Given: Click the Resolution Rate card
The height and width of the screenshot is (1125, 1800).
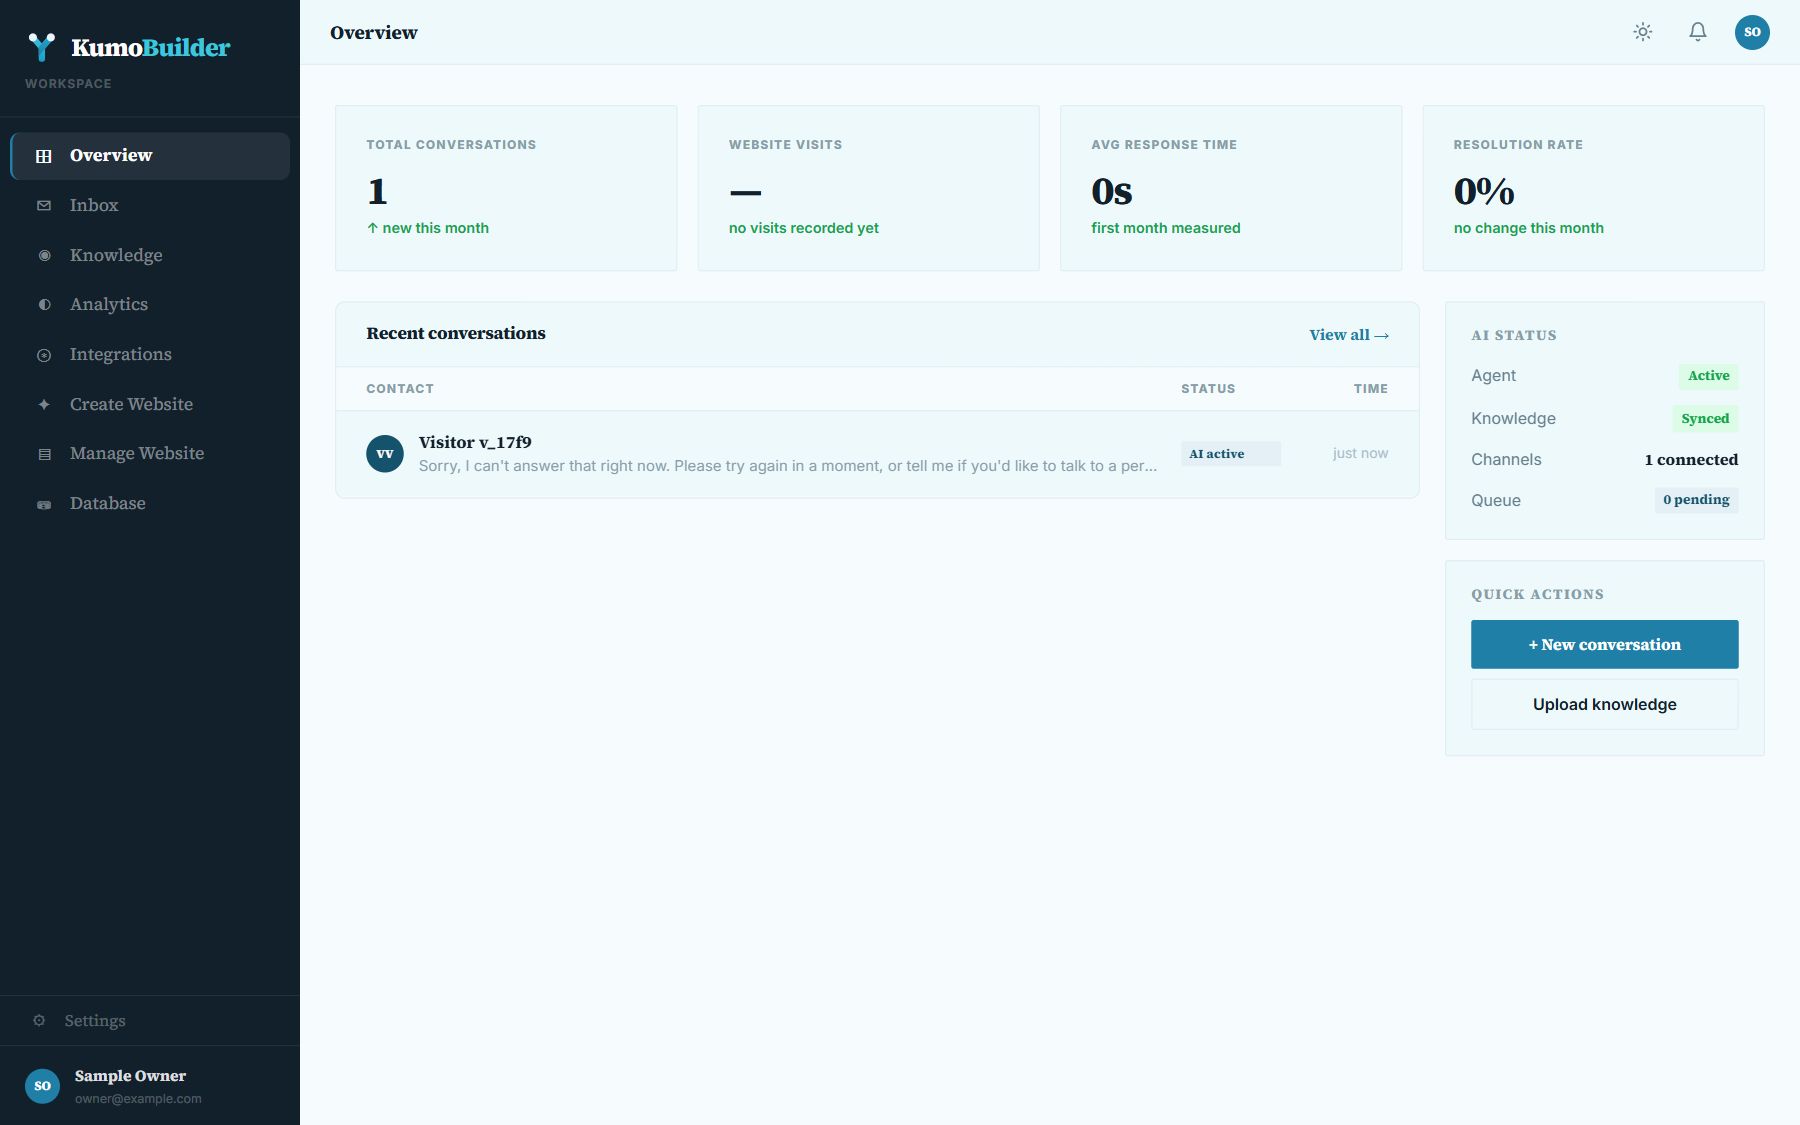Looking at the screenshot, I should click(x=1593, y=188).
